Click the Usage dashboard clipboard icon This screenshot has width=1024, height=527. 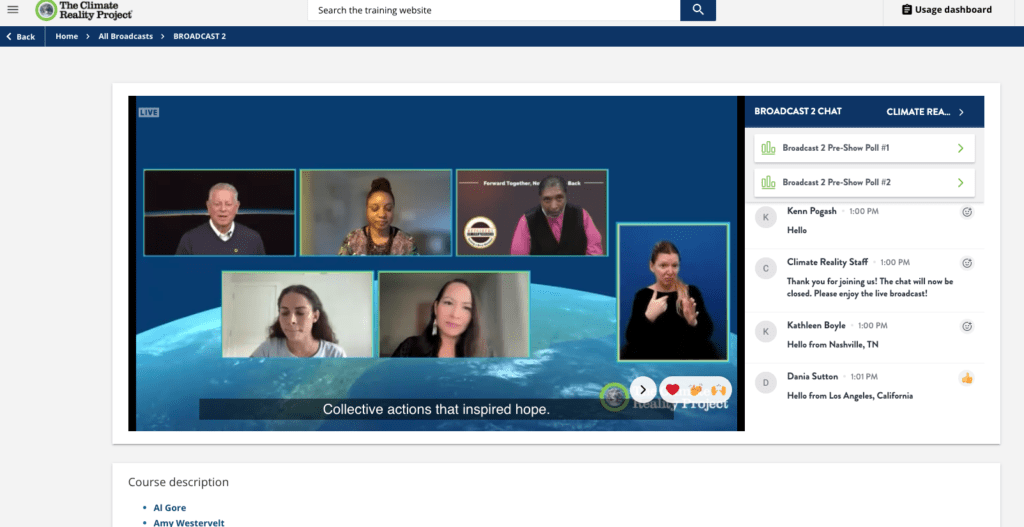coord(906,10)
